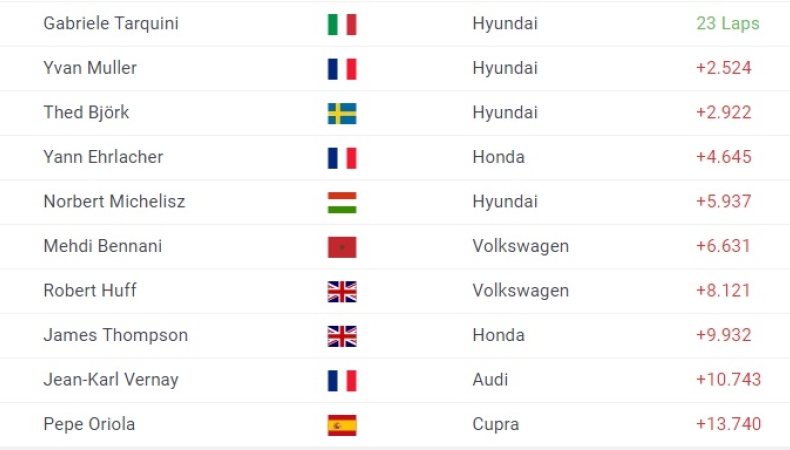
Task: Select driver name Yvan Muller
Action: pyautogui.click(x=90, y=68)
